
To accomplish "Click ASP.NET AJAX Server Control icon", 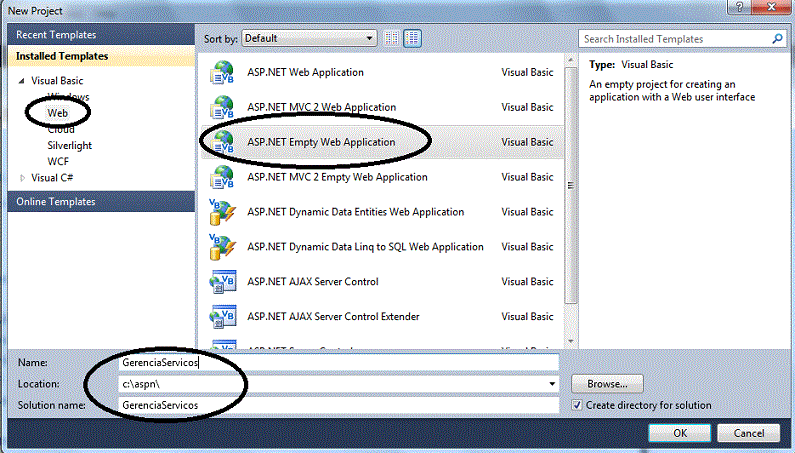I will point(222,282).
